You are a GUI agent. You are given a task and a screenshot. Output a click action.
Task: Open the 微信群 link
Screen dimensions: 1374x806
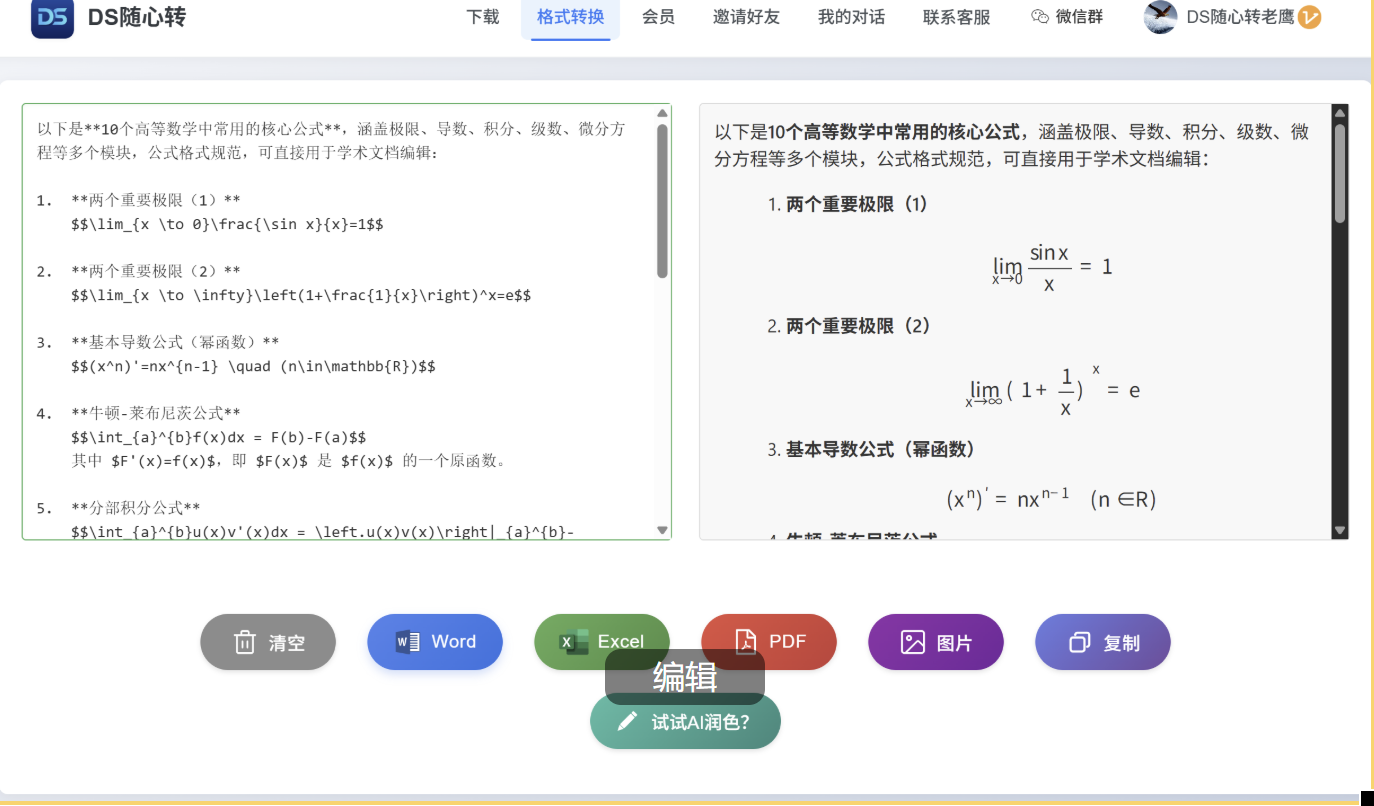click(1067, 17)
